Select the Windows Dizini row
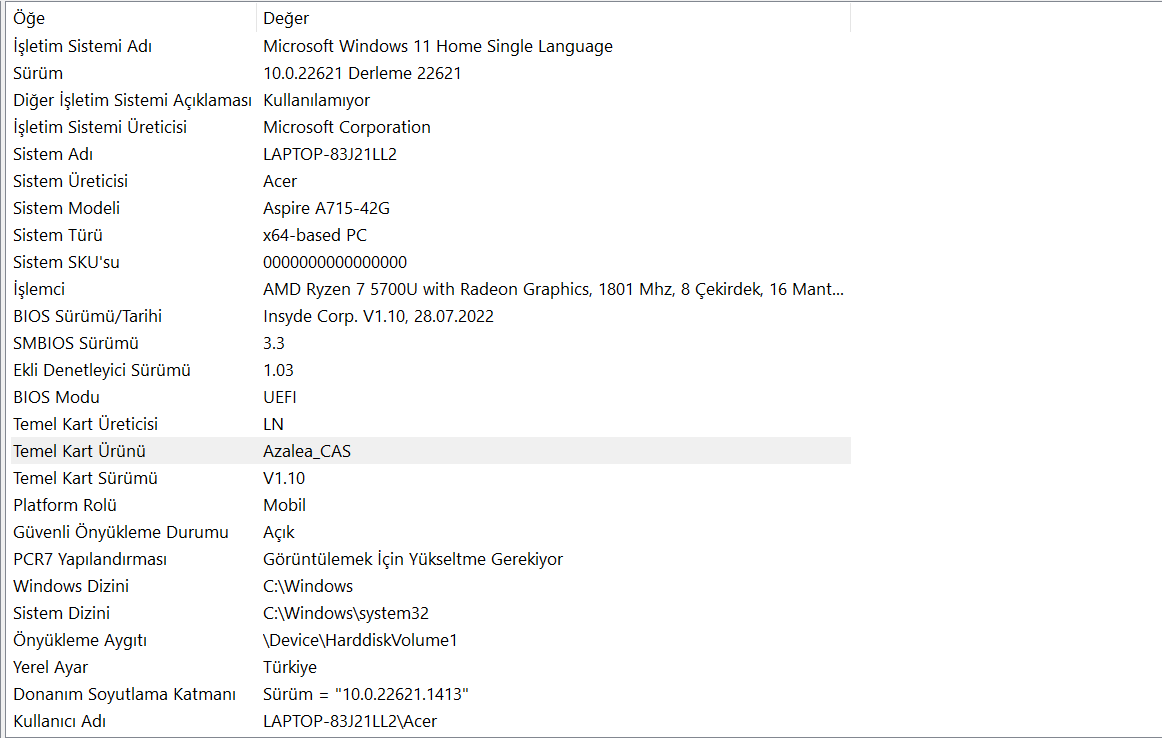 (71, 586)
